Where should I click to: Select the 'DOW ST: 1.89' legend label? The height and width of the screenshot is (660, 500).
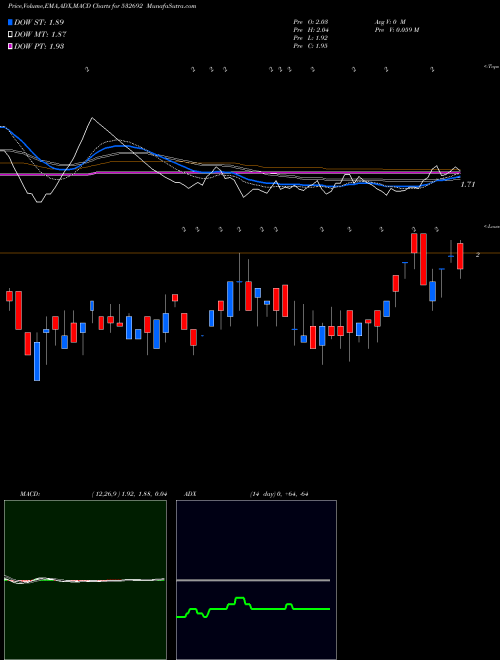(39, 22)
